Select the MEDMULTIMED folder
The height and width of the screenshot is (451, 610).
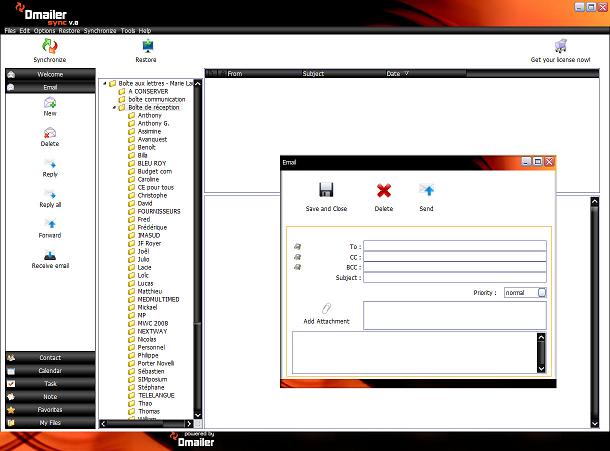[158, 300]
